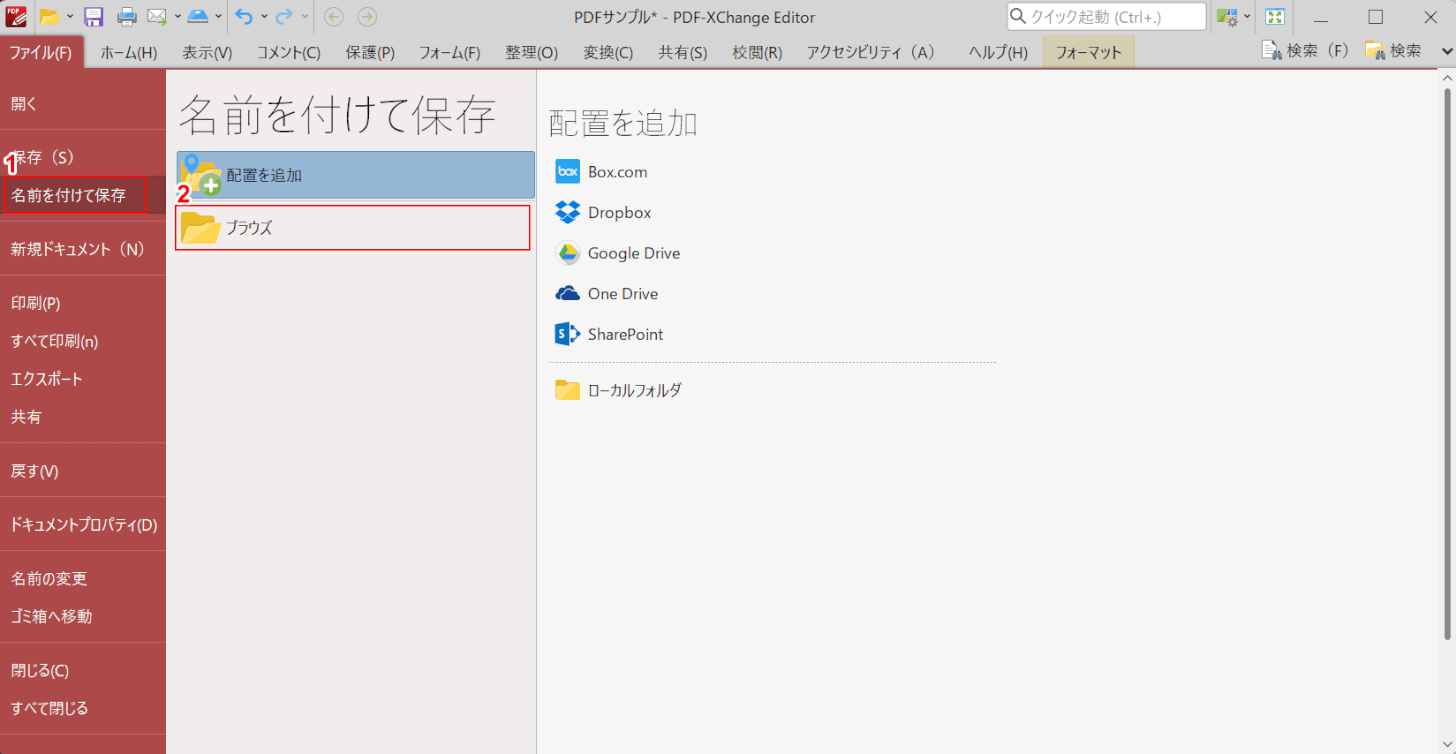
Task: Choose SharePoint as a save location
Action: [610, 334]
